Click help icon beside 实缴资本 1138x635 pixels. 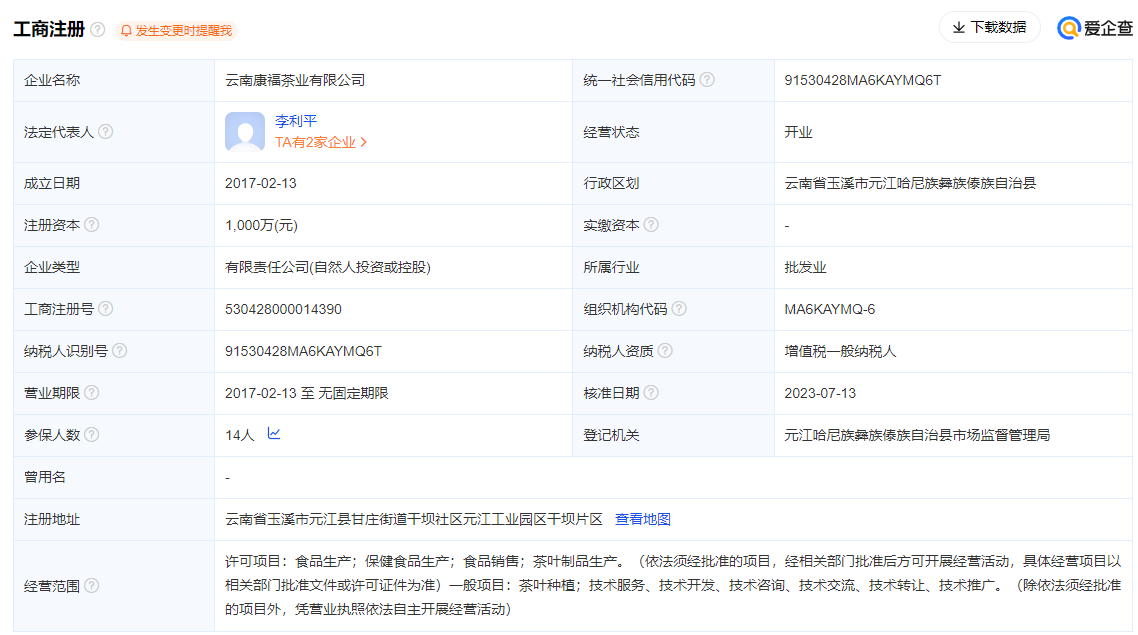651,226
